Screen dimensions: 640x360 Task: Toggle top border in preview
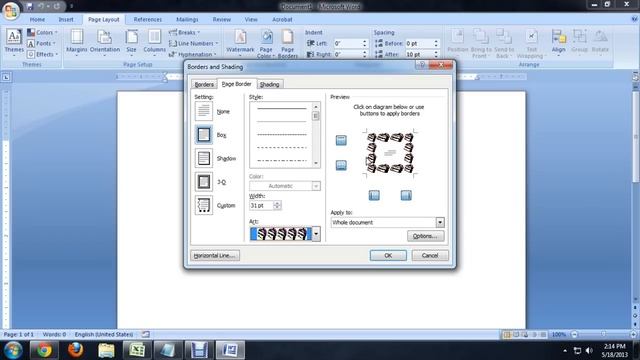point(341,140)
